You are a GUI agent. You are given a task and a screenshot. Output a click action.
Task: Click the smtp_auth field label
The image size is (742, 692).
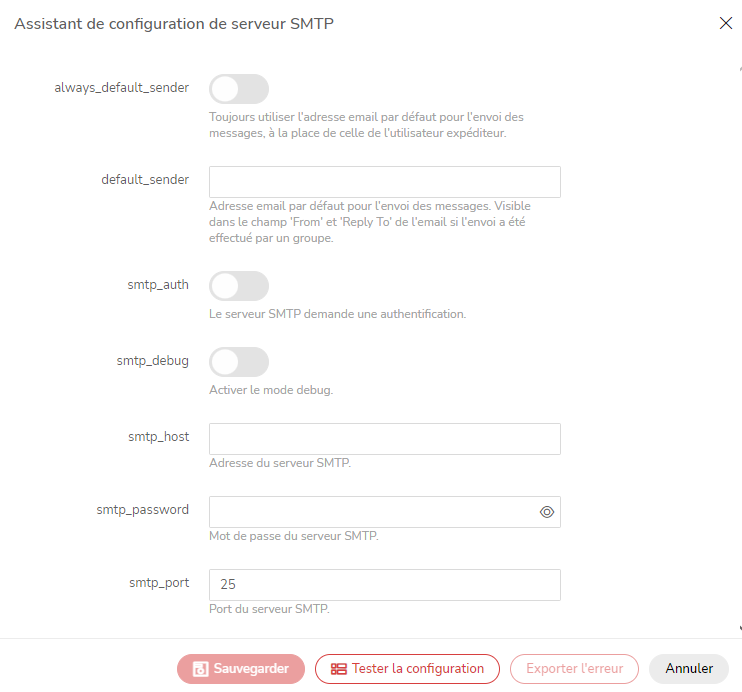[x=158, y=285]
